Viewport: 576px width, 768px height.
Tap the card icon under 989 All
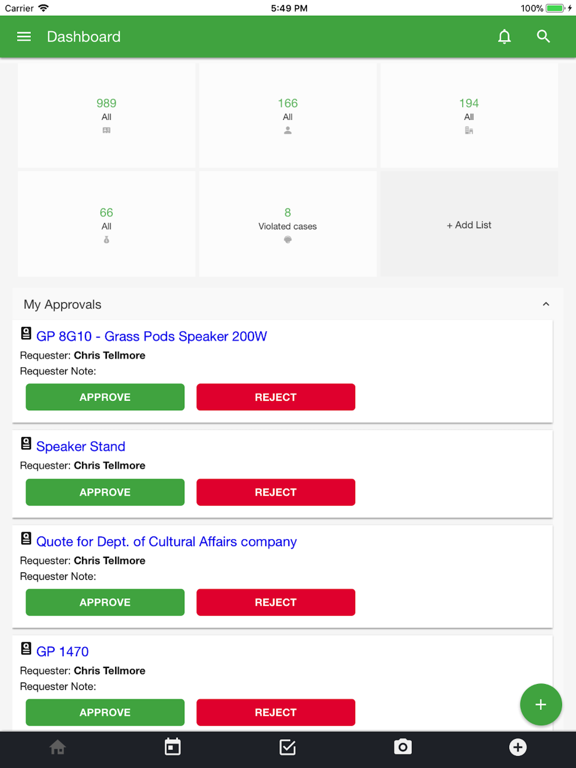pos(106,130)
